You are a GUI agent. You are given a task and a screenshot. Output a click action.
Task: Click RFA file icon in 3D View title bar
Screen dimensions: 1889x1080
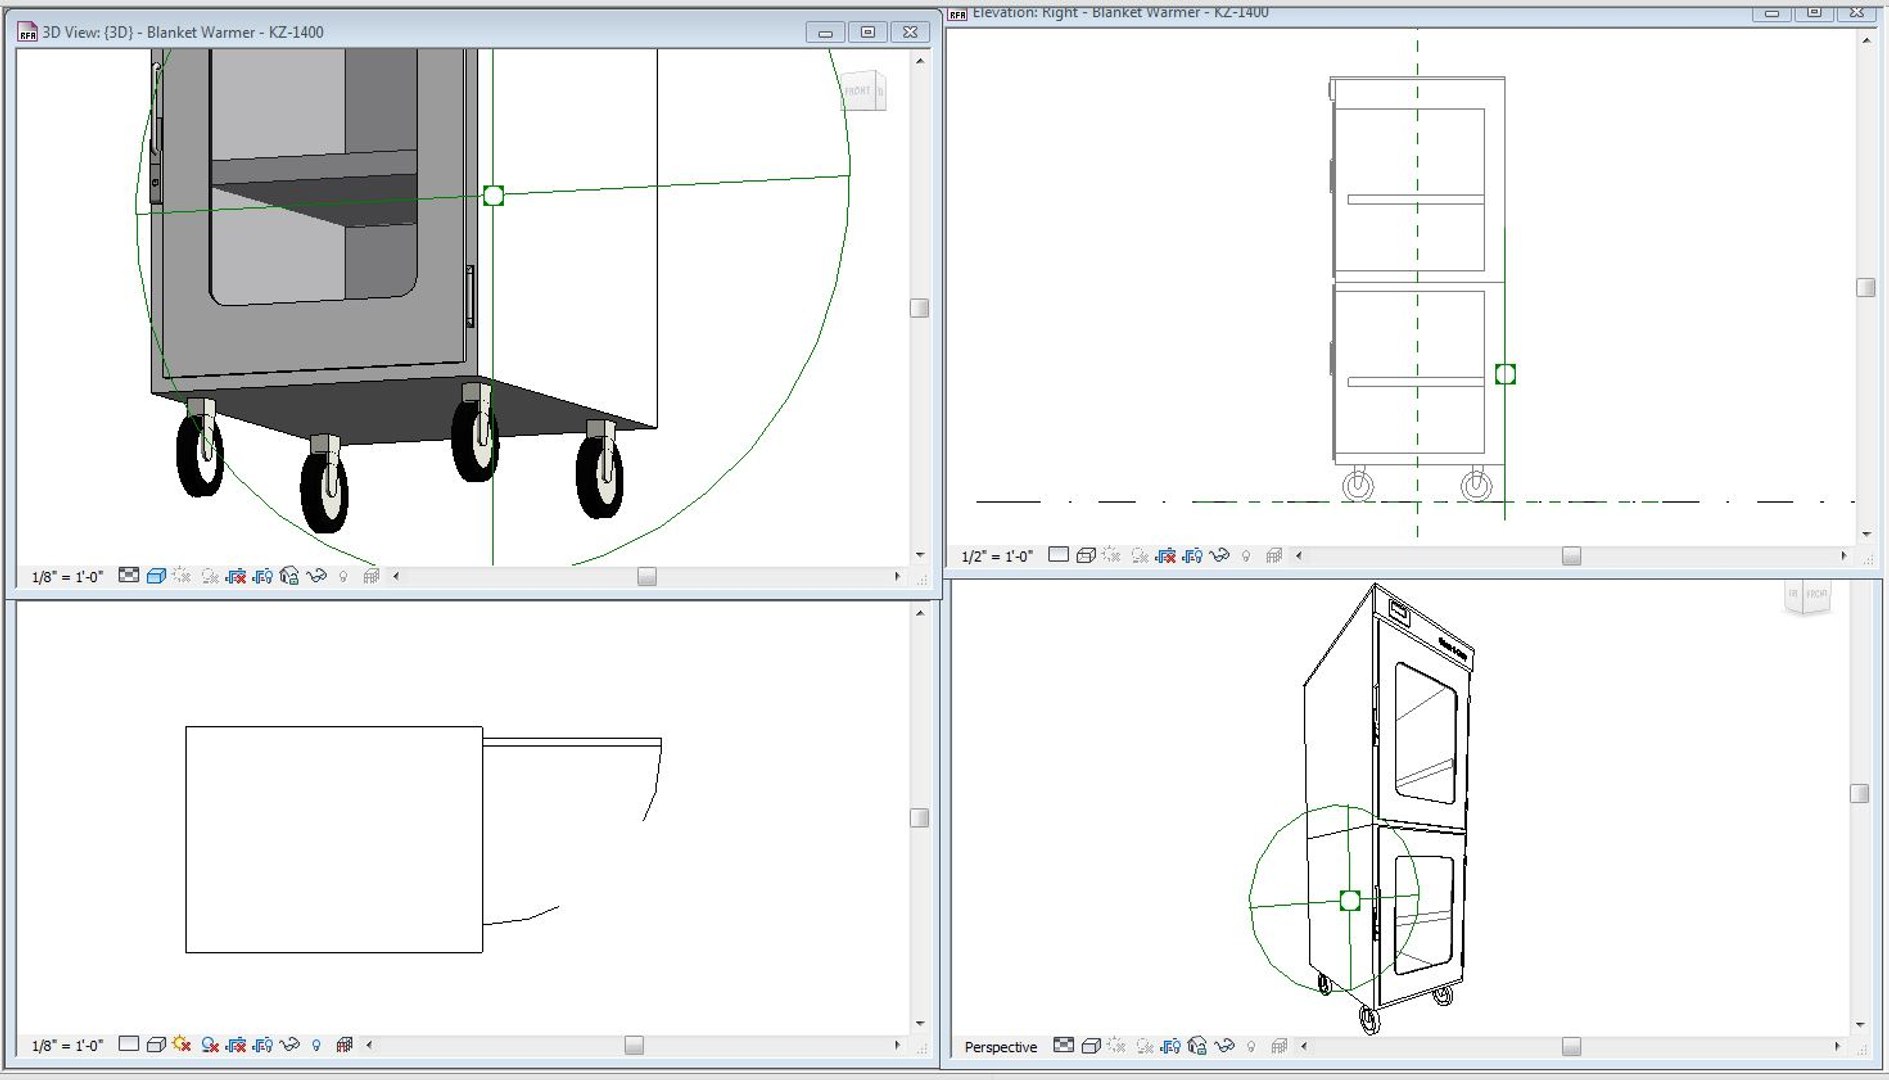coord(27,32)
